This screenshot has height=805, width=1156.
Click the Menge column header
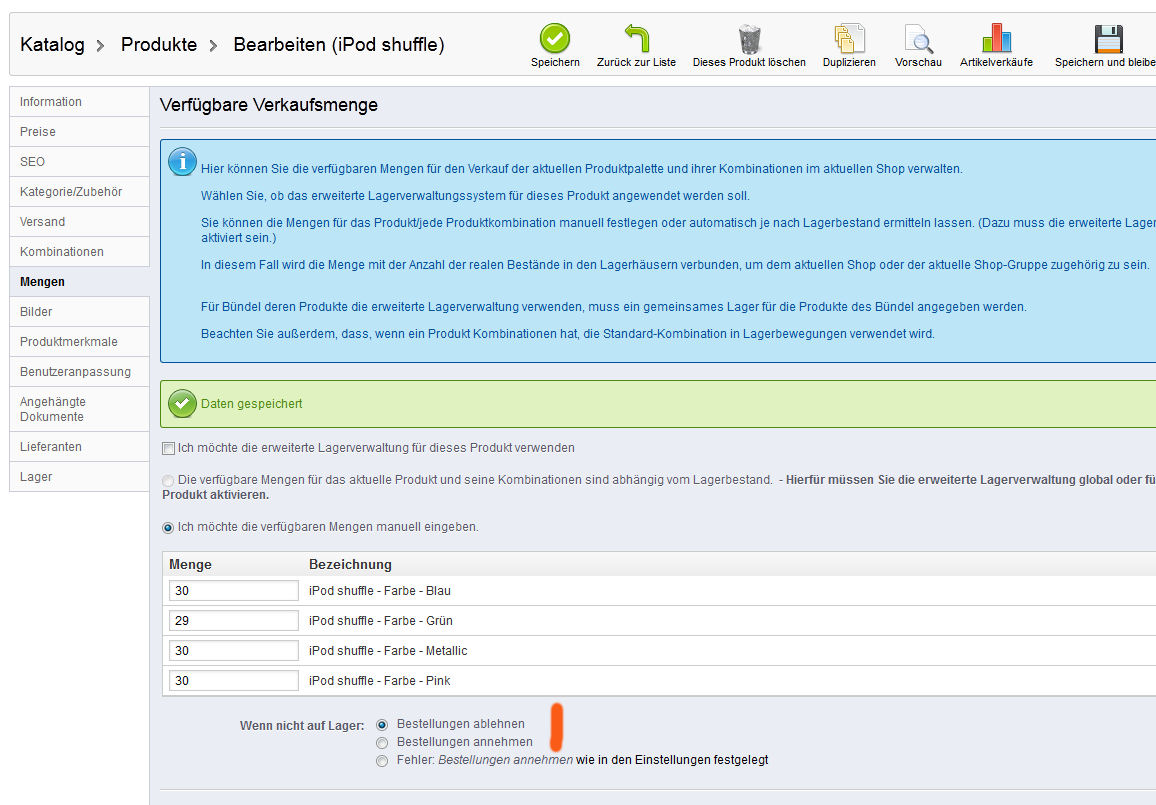tap(190, 565)
